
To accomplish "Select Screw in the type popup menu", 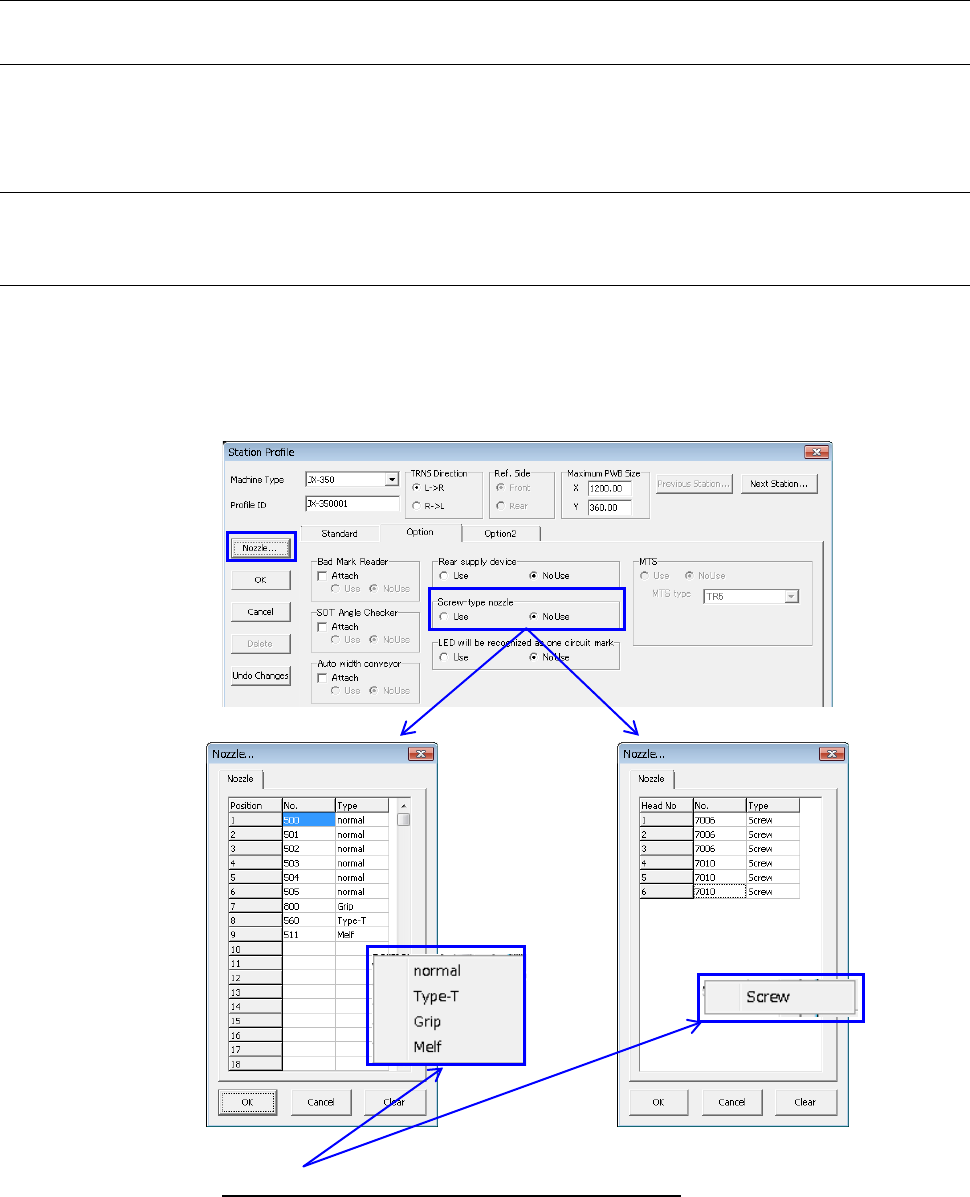I will pyautogui.click(x=767, y=996).
